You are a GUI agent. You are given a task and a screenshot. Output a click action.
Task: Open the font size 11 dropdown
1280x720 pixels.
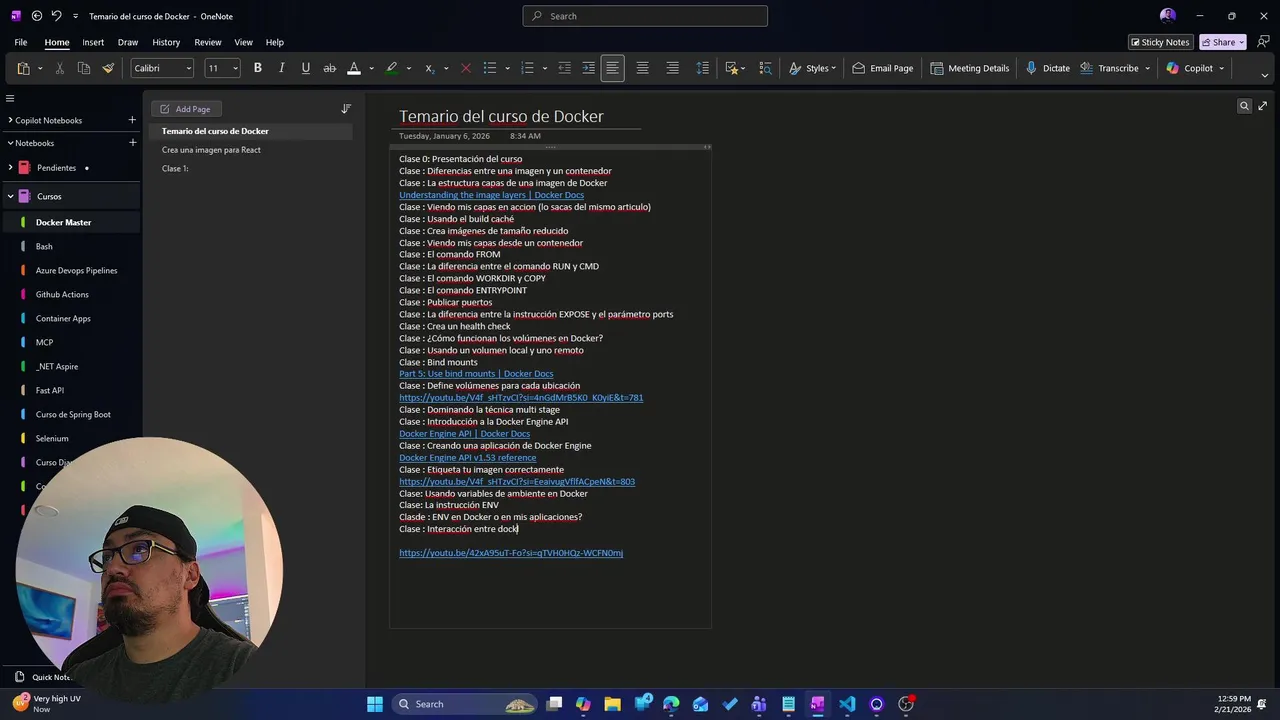[x=235, y=68]
